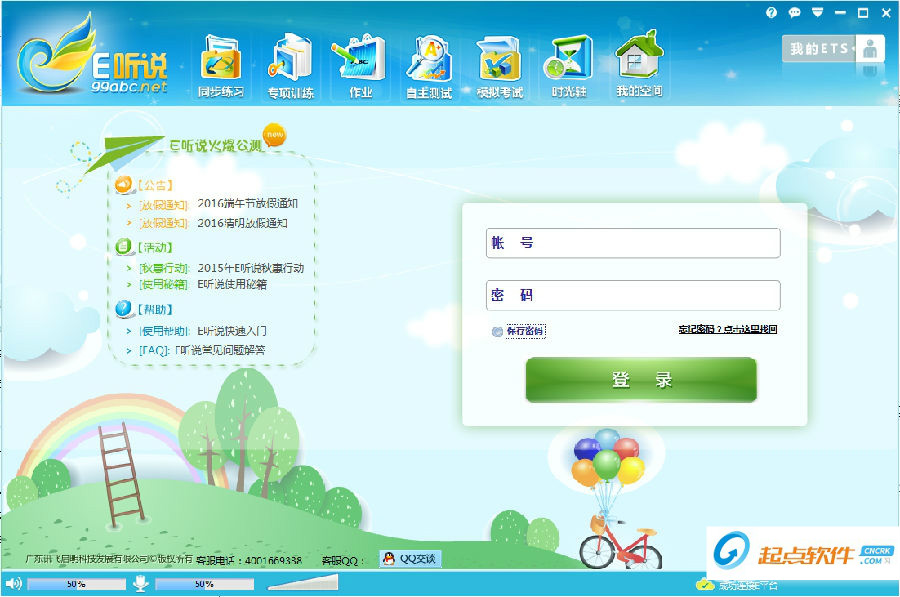Open 同步练习 module icon
900x597 pixels.
pyautogui.click(x=221, y=66)
